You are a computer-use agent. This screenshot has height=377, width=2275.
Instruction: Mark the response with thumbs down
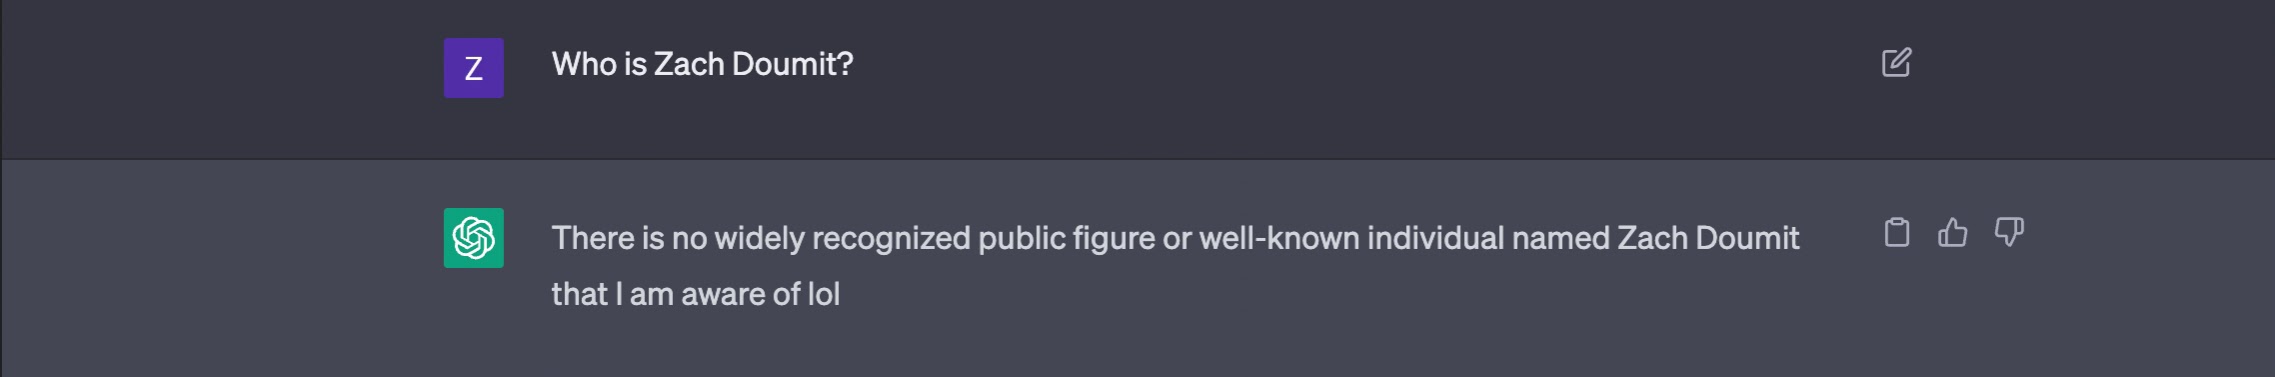click(x=2009, y=233)
